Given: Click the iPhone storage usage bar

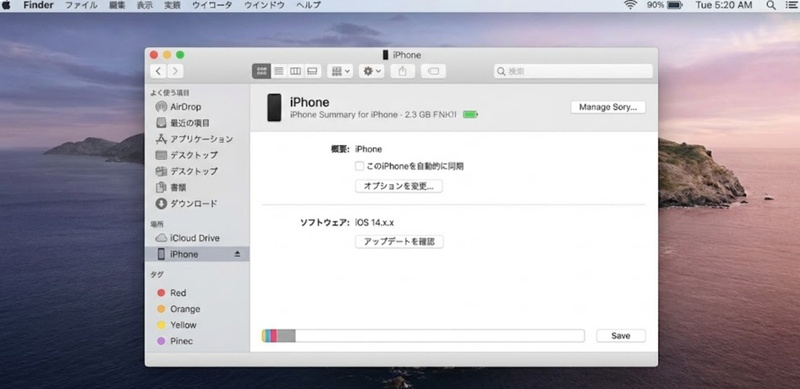Looking at the screenshot, I should click(423, 336).
